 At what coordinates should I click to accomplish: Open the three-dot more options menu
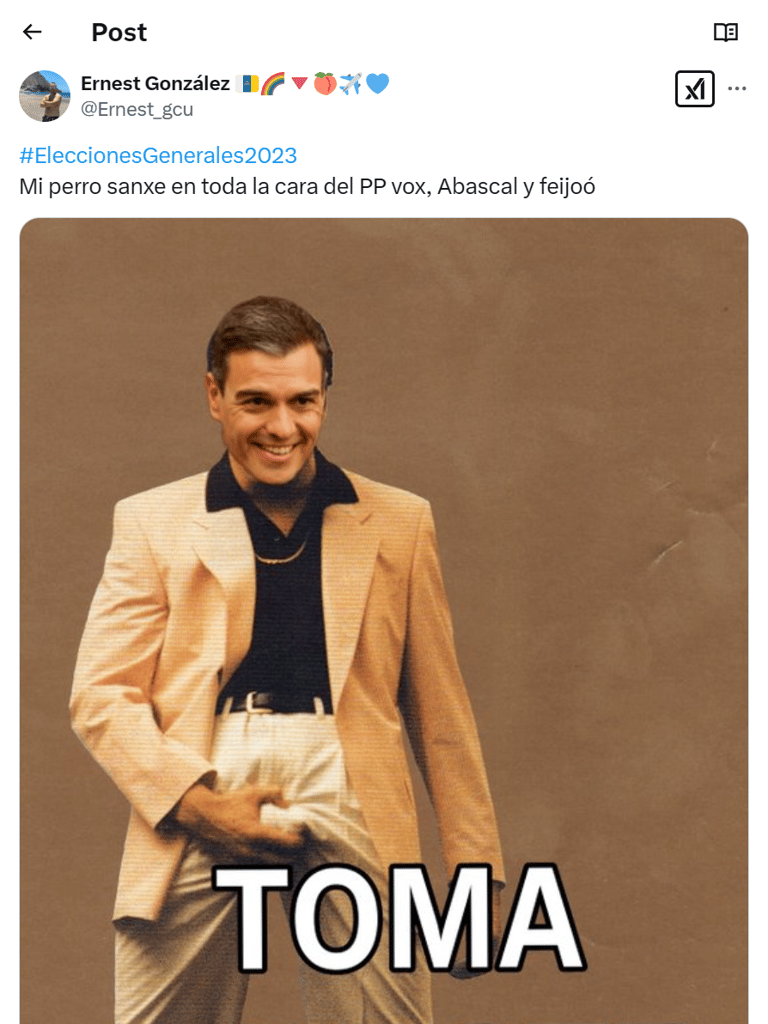(737, 89)
